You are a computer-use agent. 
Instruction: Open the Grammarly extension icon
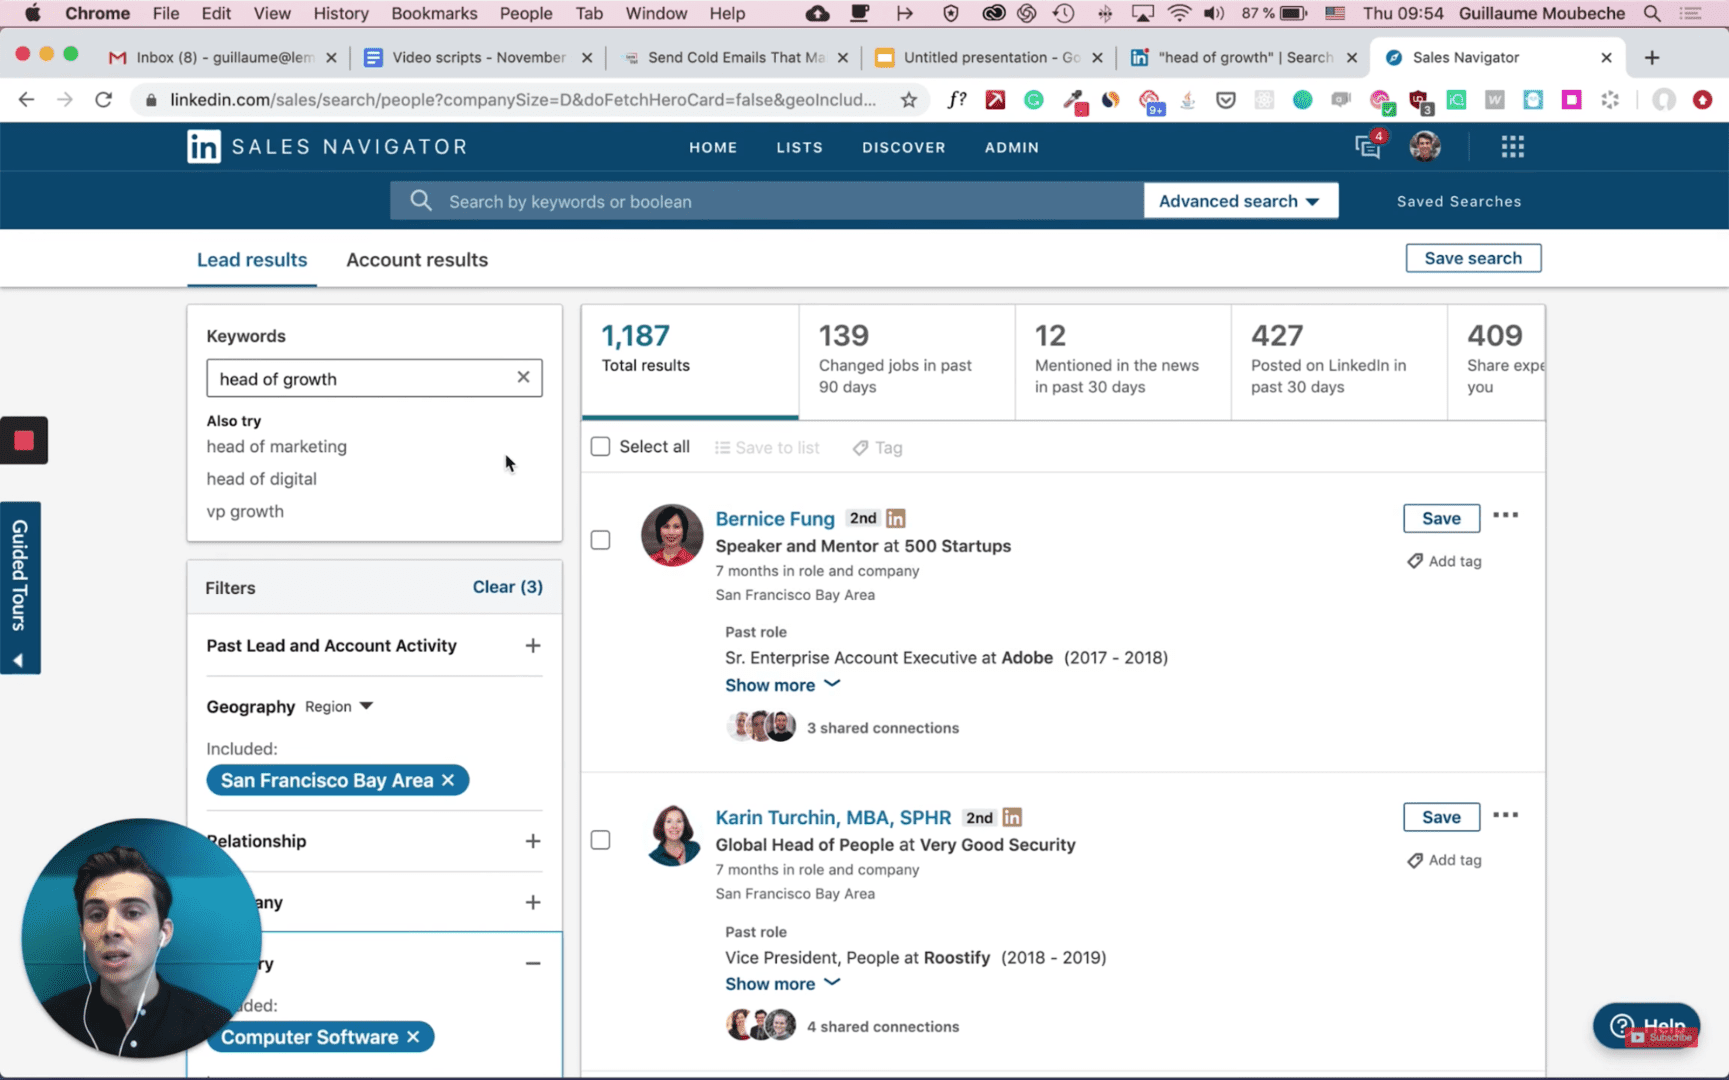tap(1033, 100)
